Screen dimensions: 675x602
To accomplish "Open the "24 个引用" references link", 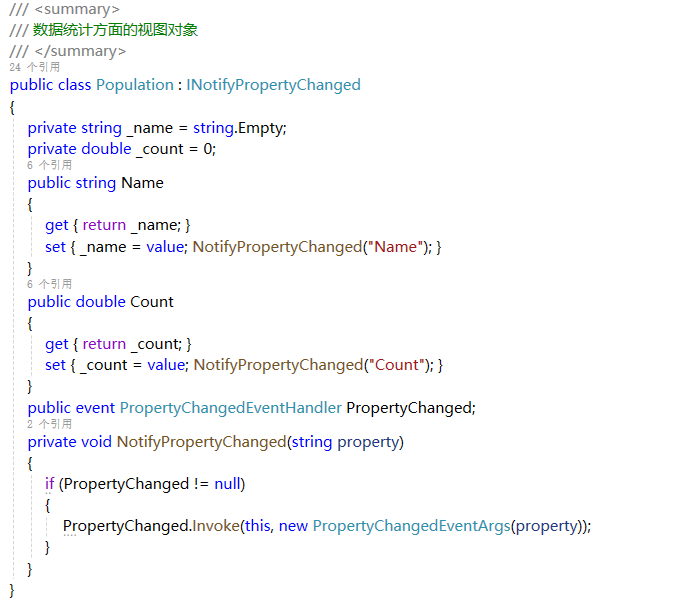I will click(34, 67).
